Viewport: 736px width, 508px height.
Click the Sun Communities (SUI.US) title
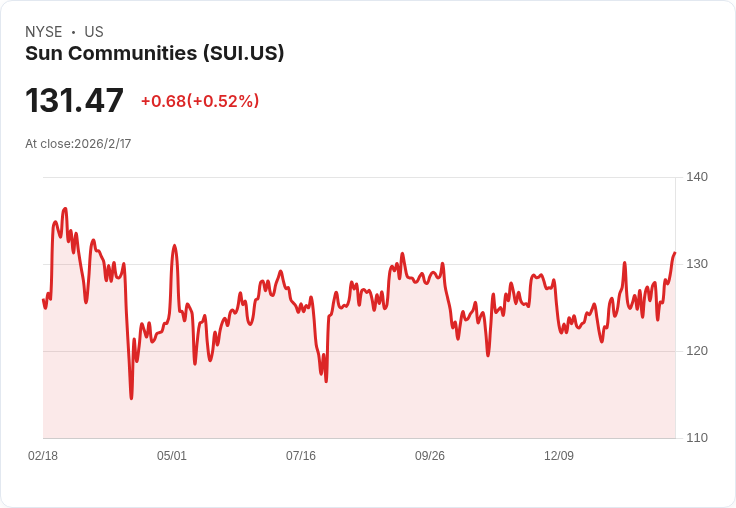[x=155, y=54]
